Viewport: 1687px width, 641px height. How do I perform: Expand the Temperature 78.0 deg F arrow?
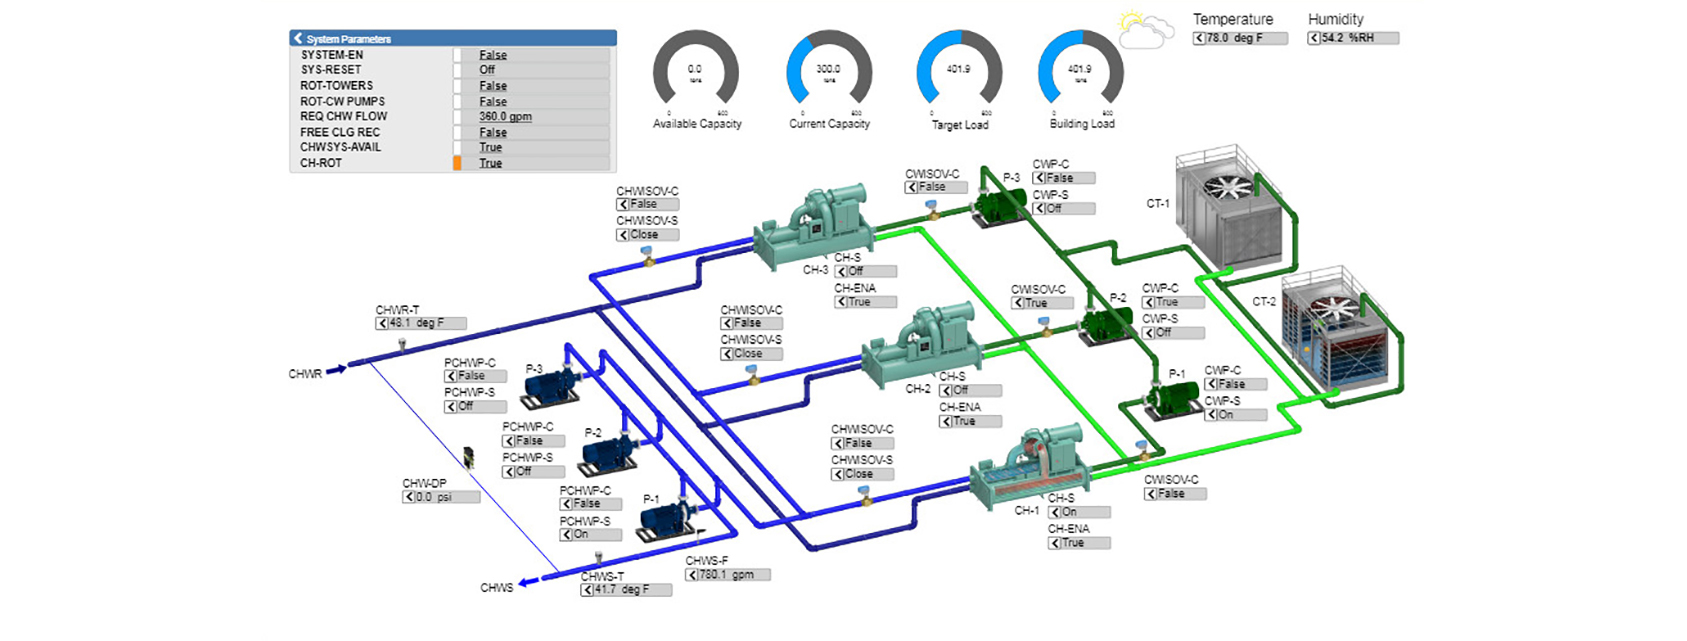[x=1200, y=38]
